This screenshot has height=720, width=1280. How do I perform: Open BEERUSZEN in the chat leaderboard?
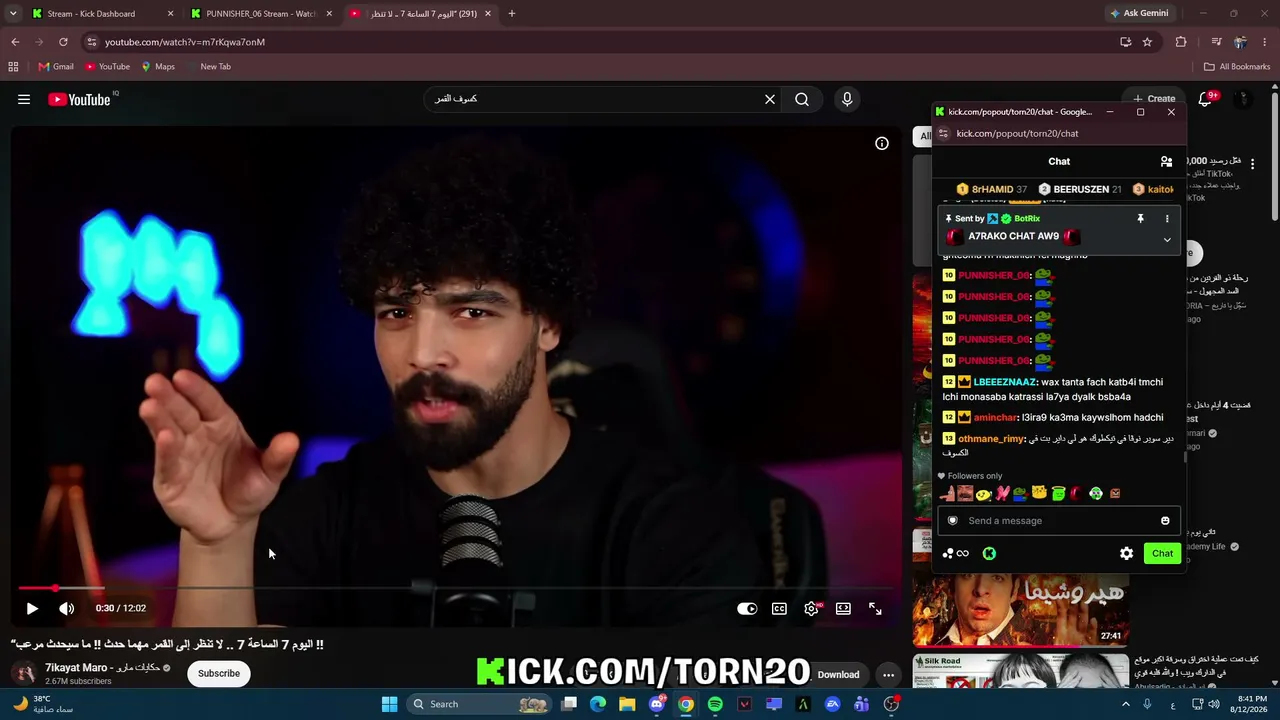coord(1080,189)
